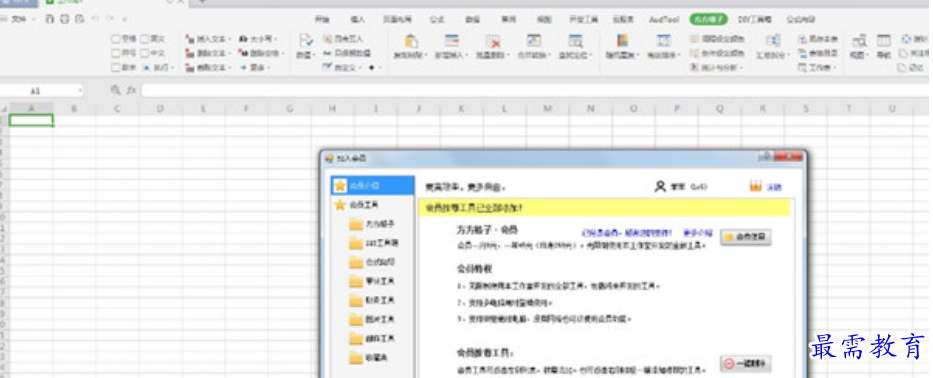The width and height of the screenshot is (933, 378).
Task: Select 会员介绍 in dialog sidebar
Action: [x=372, y=185]
